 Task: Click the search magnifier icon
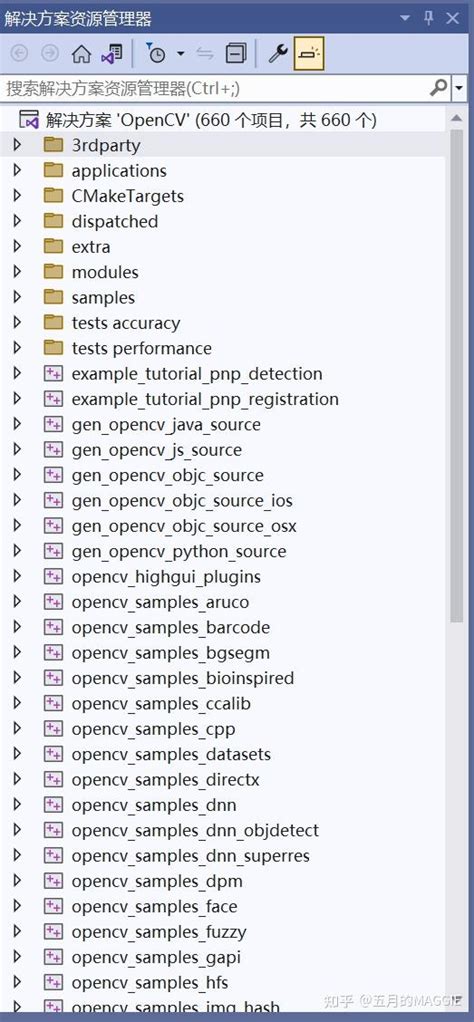[x=439, y=88]
